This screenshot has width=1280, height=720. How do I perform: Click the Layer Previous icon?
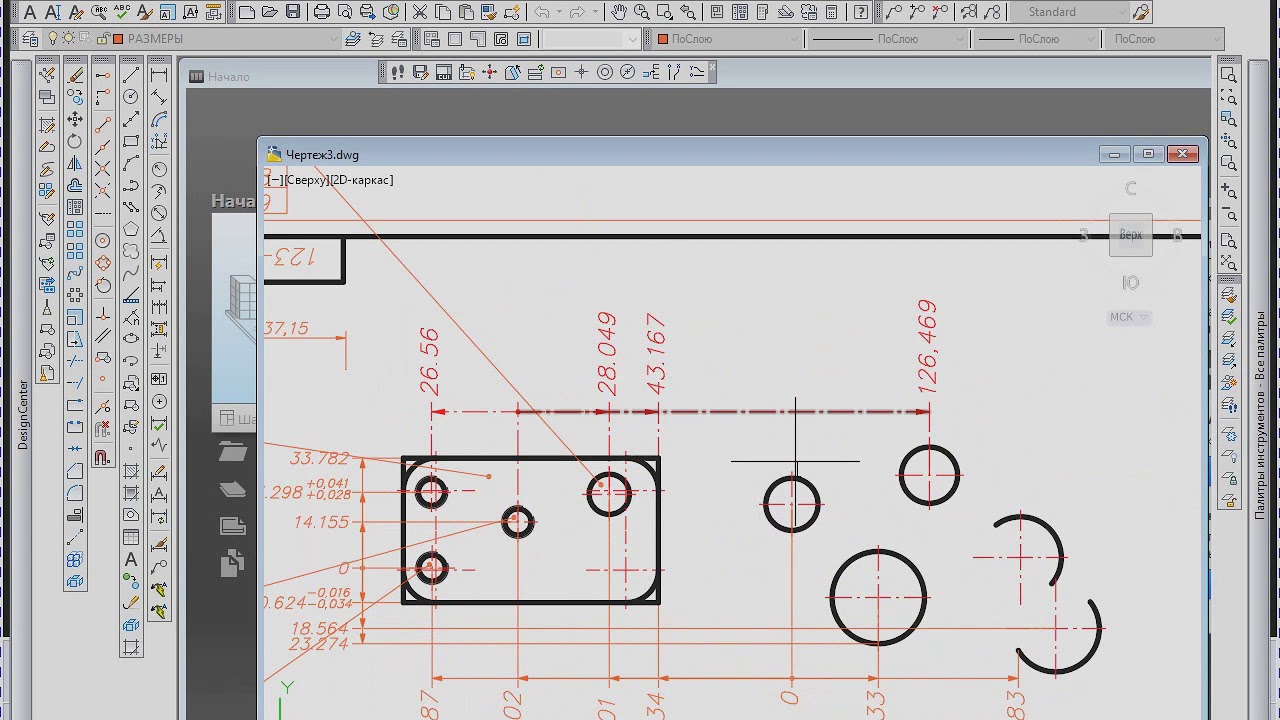click(x=378, y=39)
